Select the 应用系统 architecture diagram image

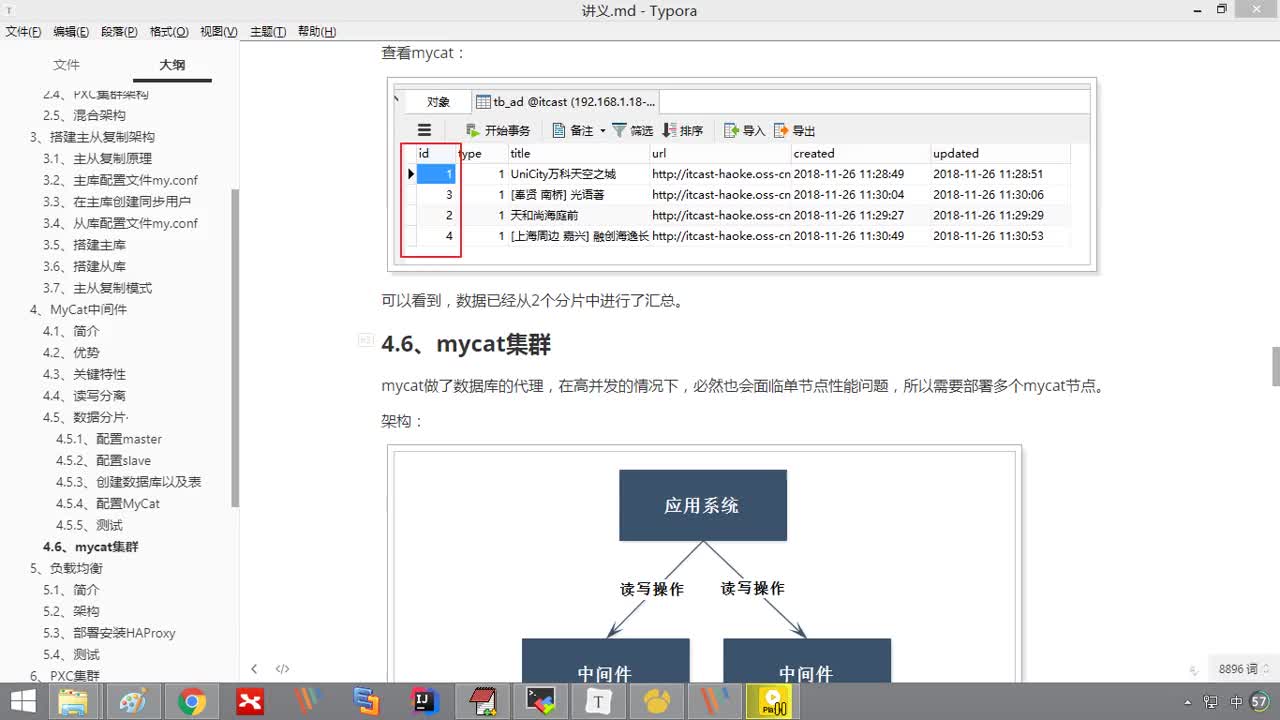click(x=704, y=564)
